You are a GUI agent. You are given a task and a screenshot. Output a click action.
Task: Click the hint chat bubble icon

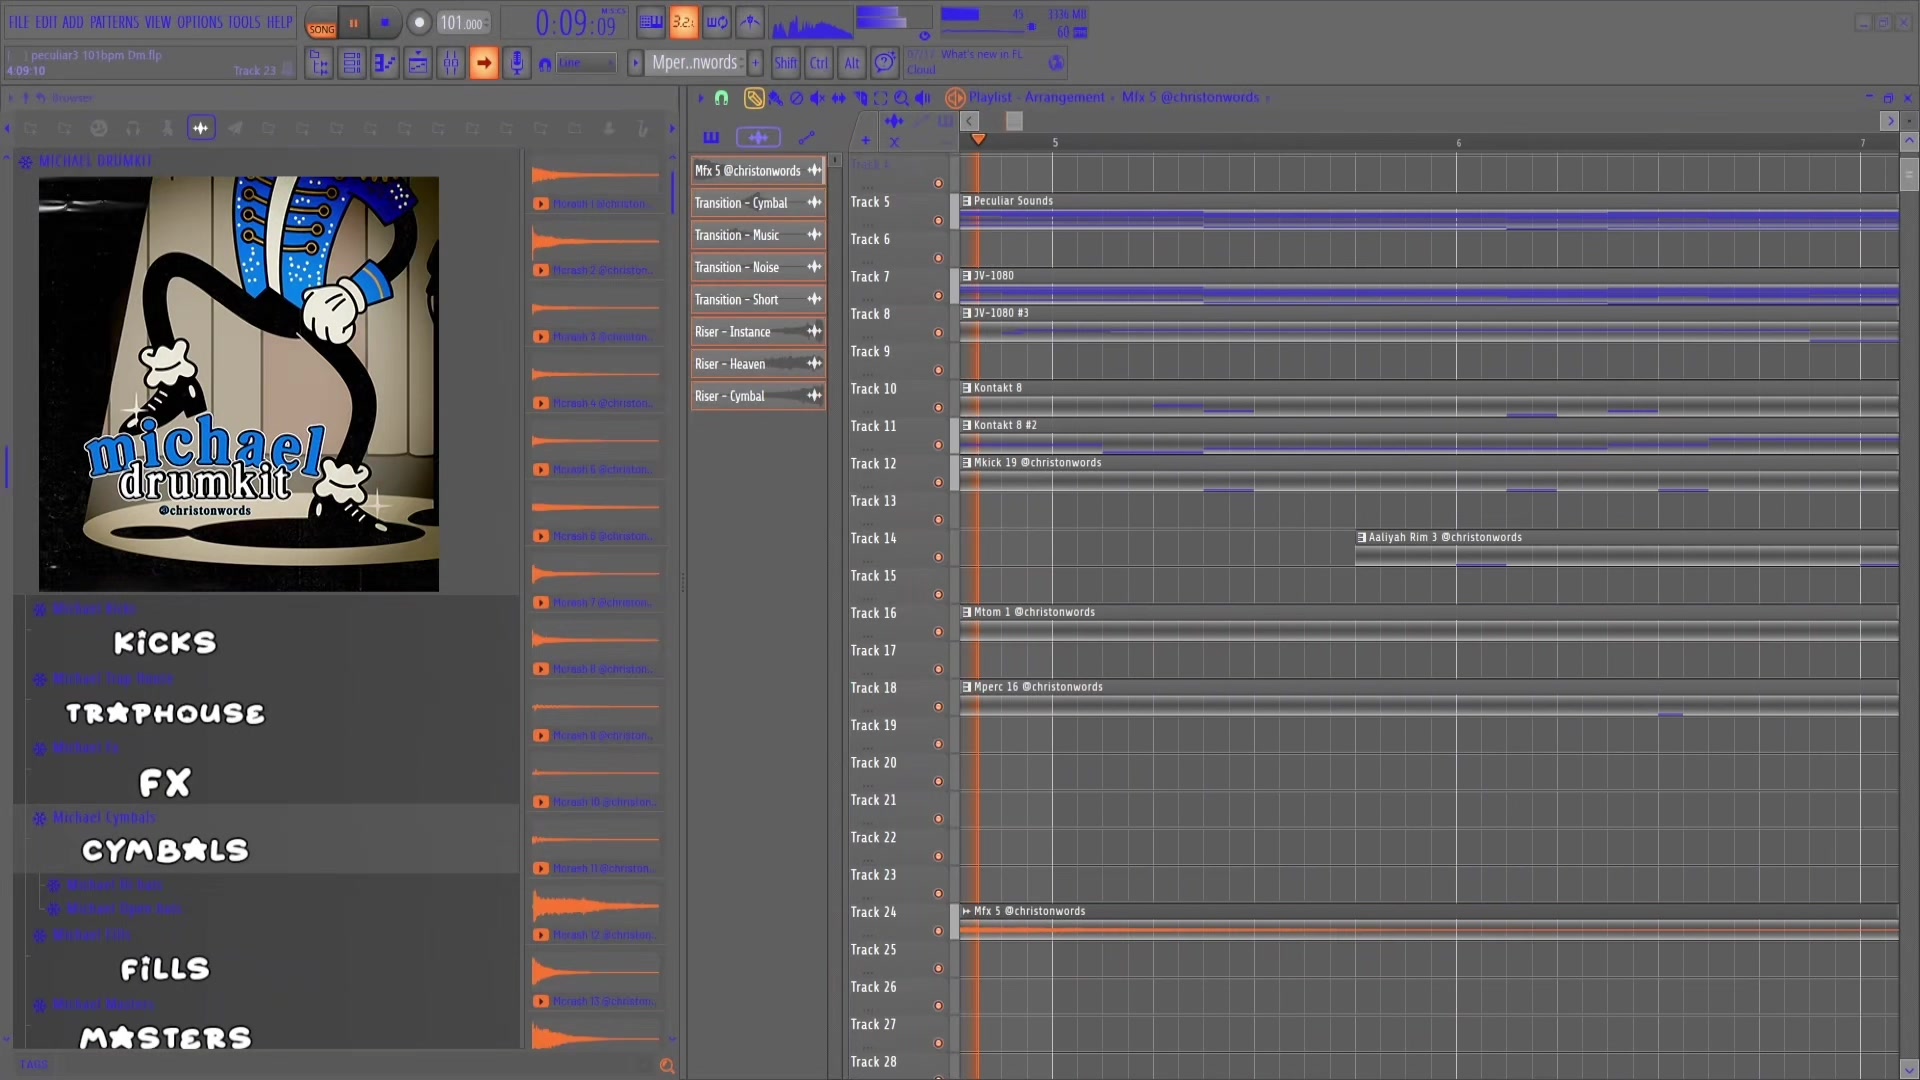point(885,64)
